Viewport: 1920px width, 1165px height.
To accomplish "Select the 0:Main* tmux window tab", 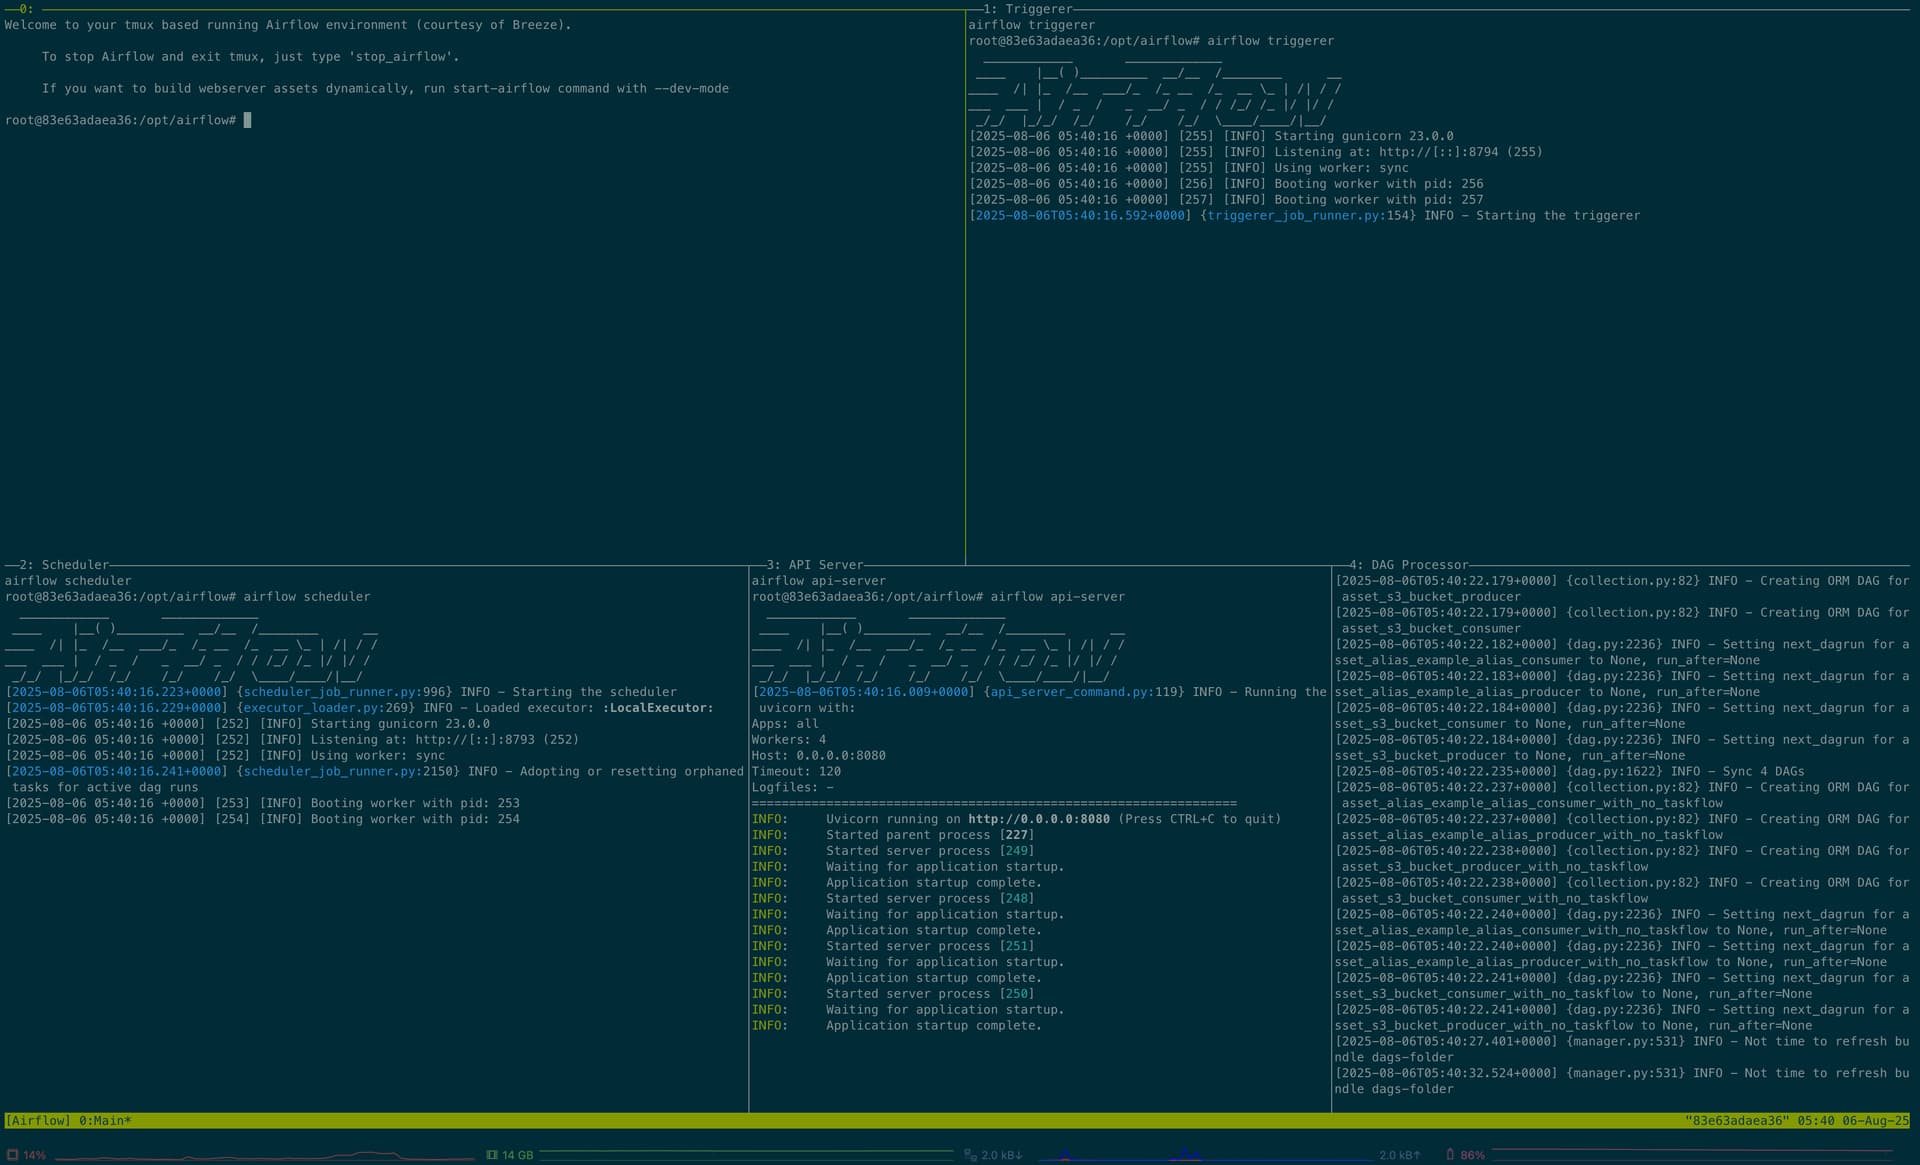I will click(105, 1121).
